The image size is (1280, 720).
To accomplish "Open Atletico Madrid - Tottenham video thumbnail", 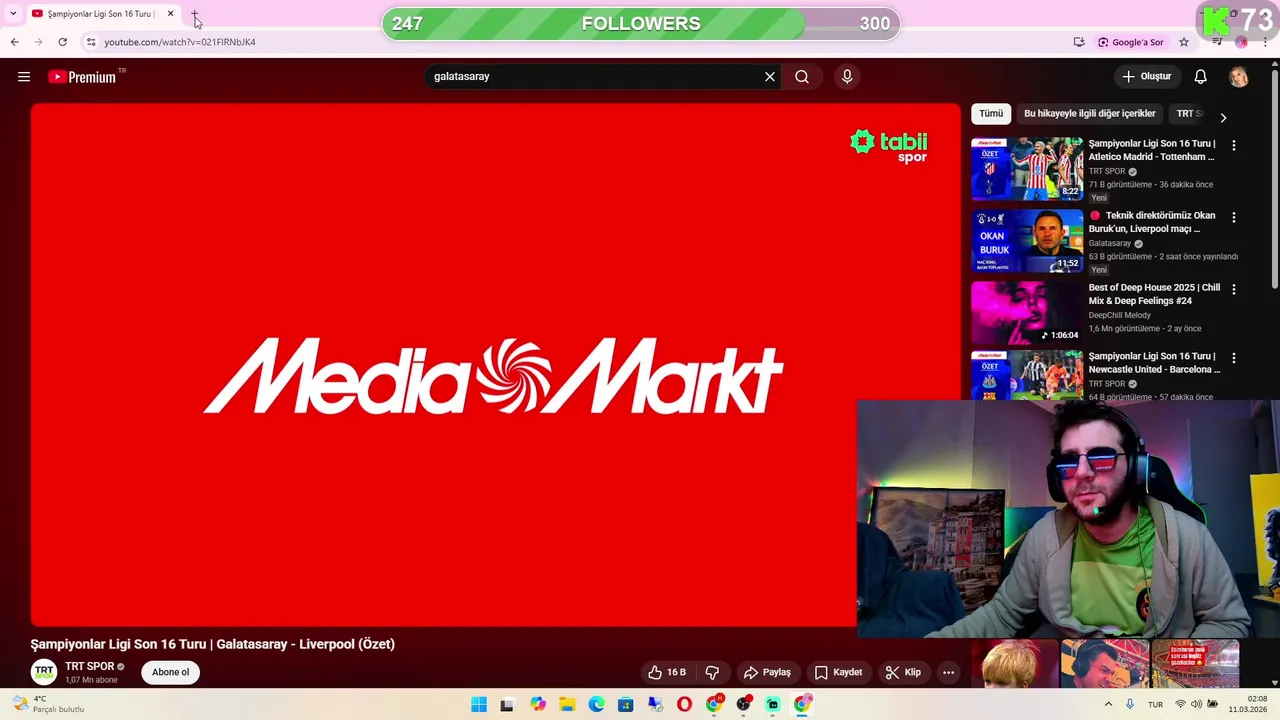I will pos(1027,169).
